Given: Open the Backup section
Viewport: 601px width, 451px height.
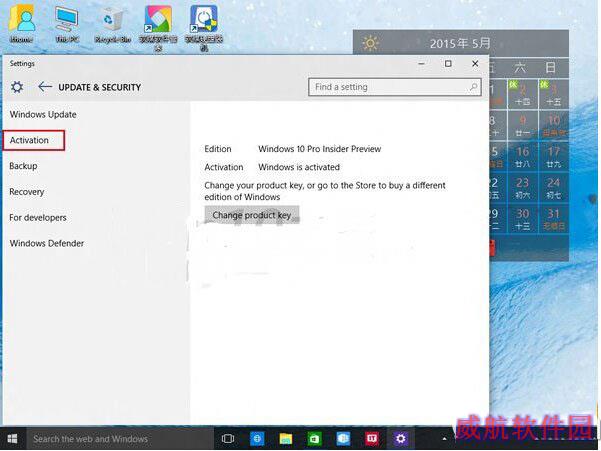Looking at the screenshot, I should pyautogui.click(x=23, y=166).
